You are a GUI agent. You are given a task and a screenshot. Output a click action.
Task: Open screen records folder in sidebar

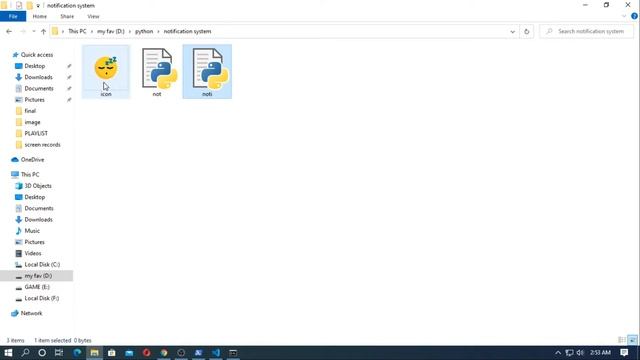[42, 144]
